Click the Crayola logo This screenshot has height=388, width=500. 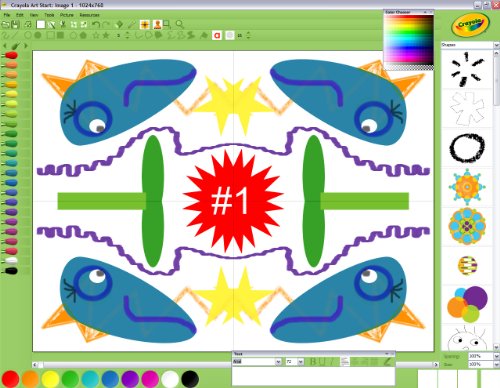point(470,24)
